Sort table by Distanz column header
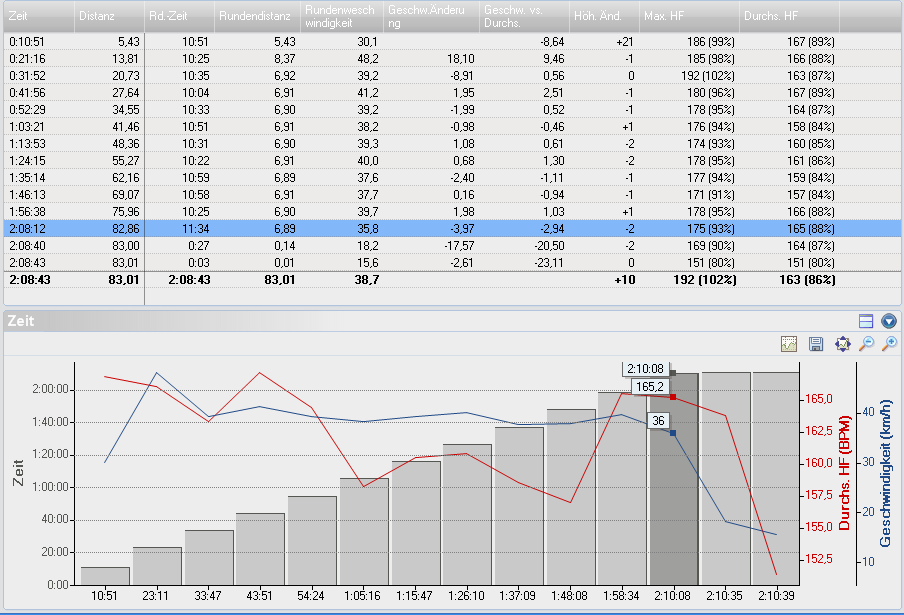Image resolution: width=904 pixels, height=615 pixels. tap(109, 16)
